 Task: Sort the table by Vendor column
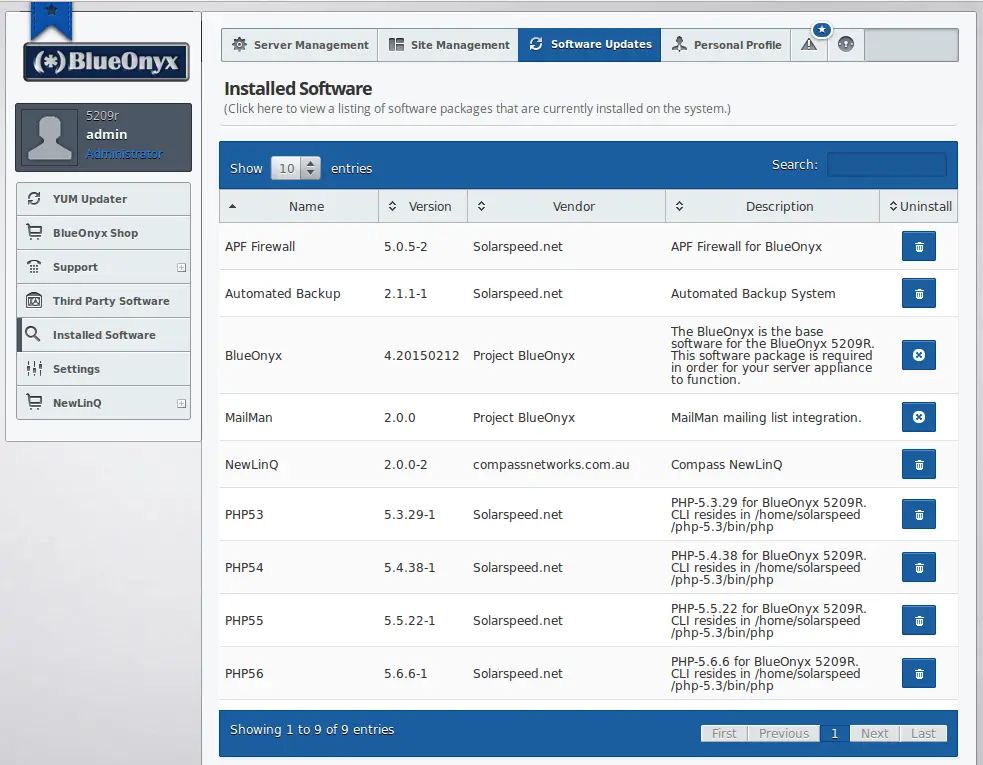click(x=566, y=206)
